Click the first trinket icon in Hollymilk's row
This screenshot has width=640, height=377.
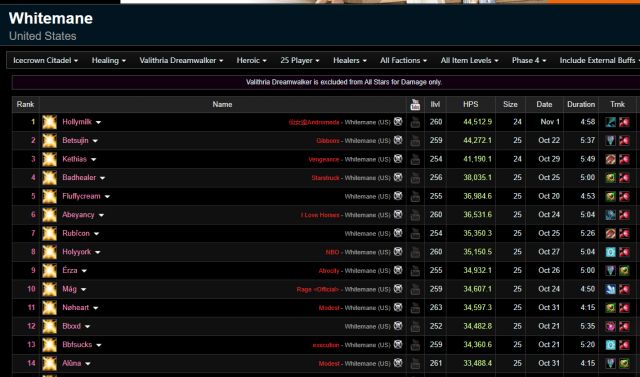(x=611, y=122)
